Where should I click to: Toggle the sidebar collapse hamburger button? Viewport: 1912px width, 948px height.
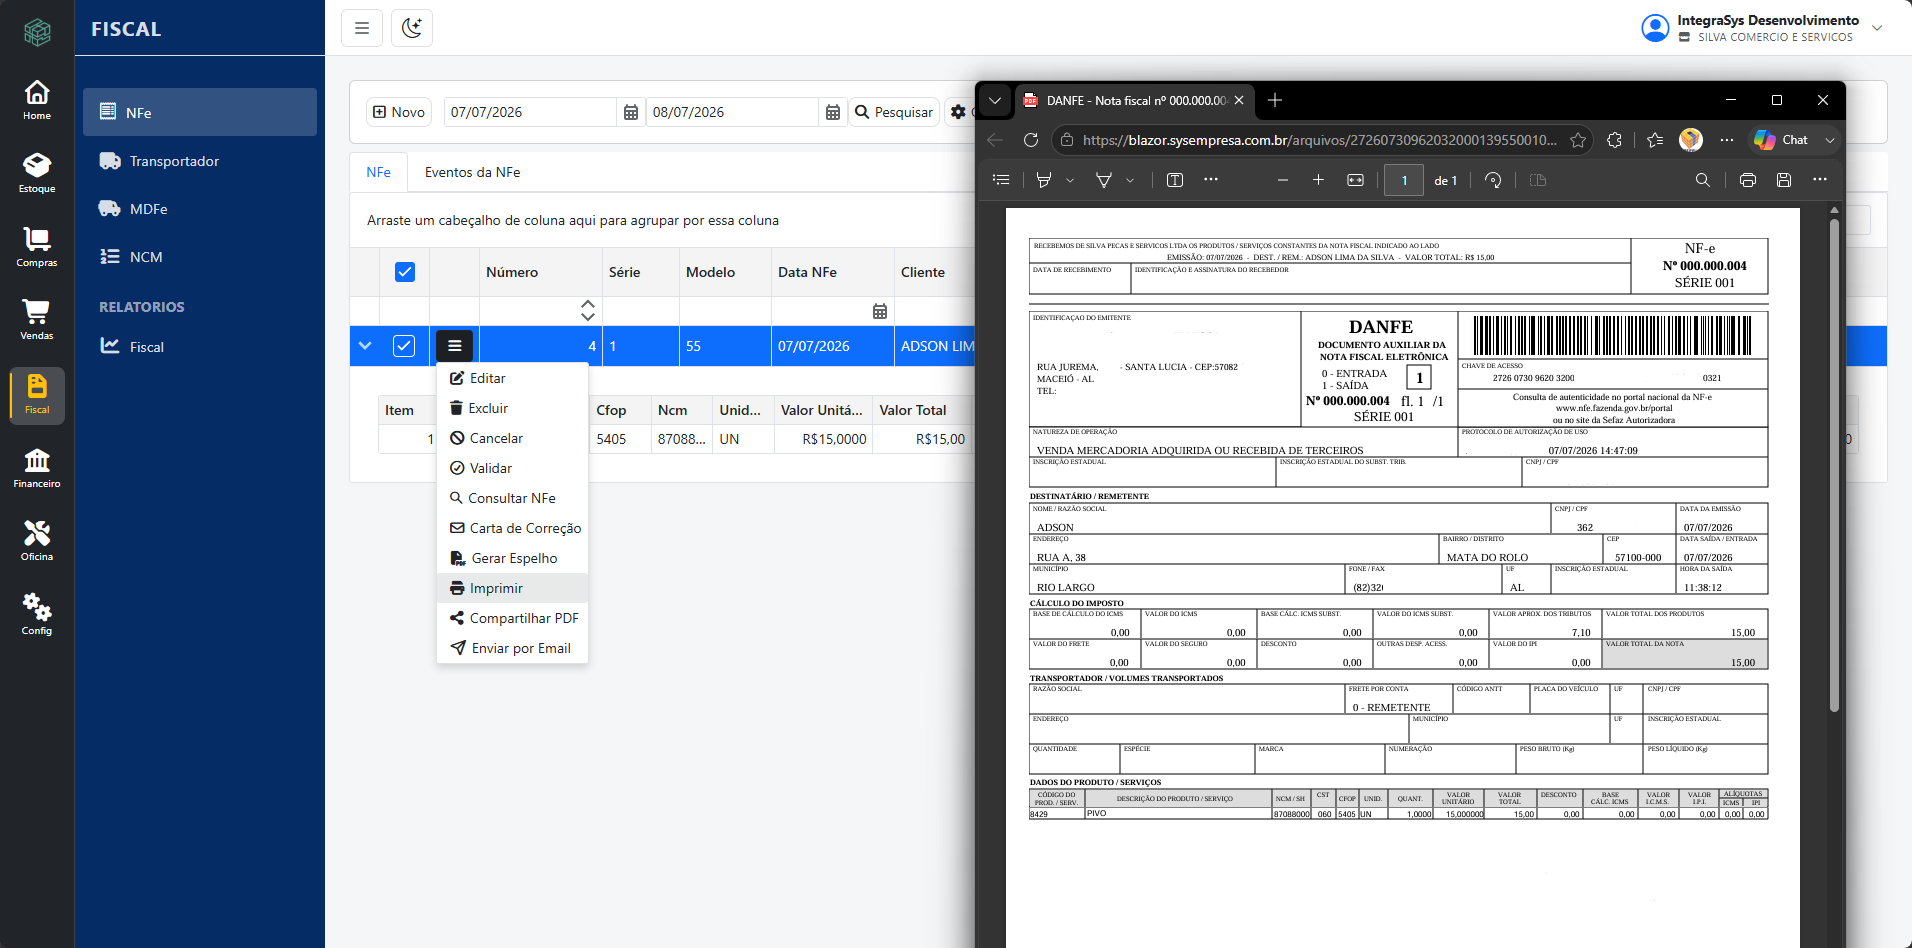coord(362,28)
